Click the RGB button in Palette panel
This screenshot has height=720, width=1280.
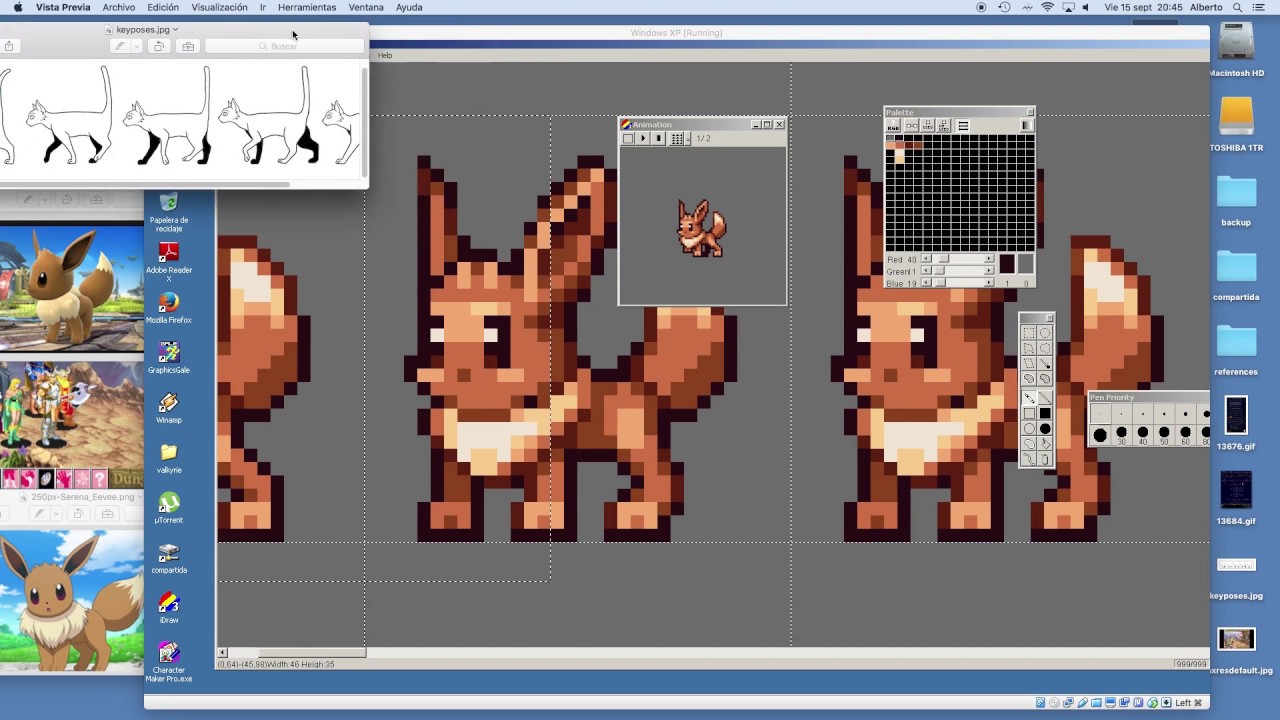893,125
